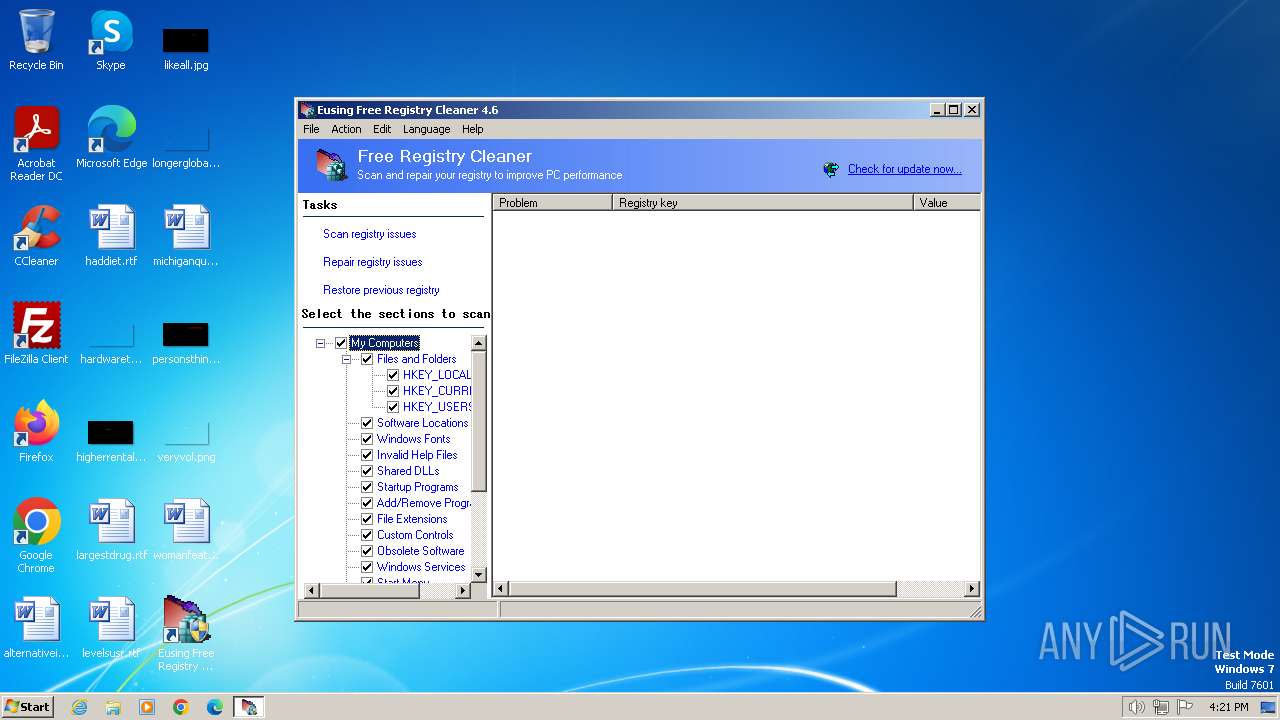This screenshot has width=1280, height=720.
Task: Toggle the HKEY_USERS checkbox
Action: tap(393, 407)
